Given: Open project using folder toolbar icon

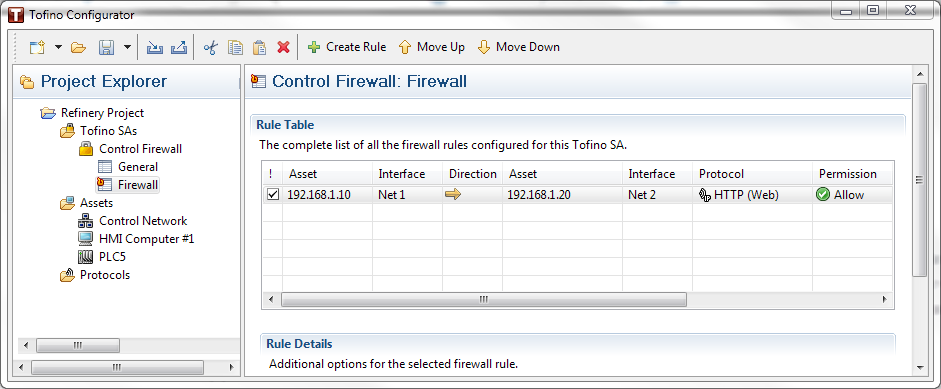Looking at the screenshot, I should pyautogui.click(x=79, y=47).
